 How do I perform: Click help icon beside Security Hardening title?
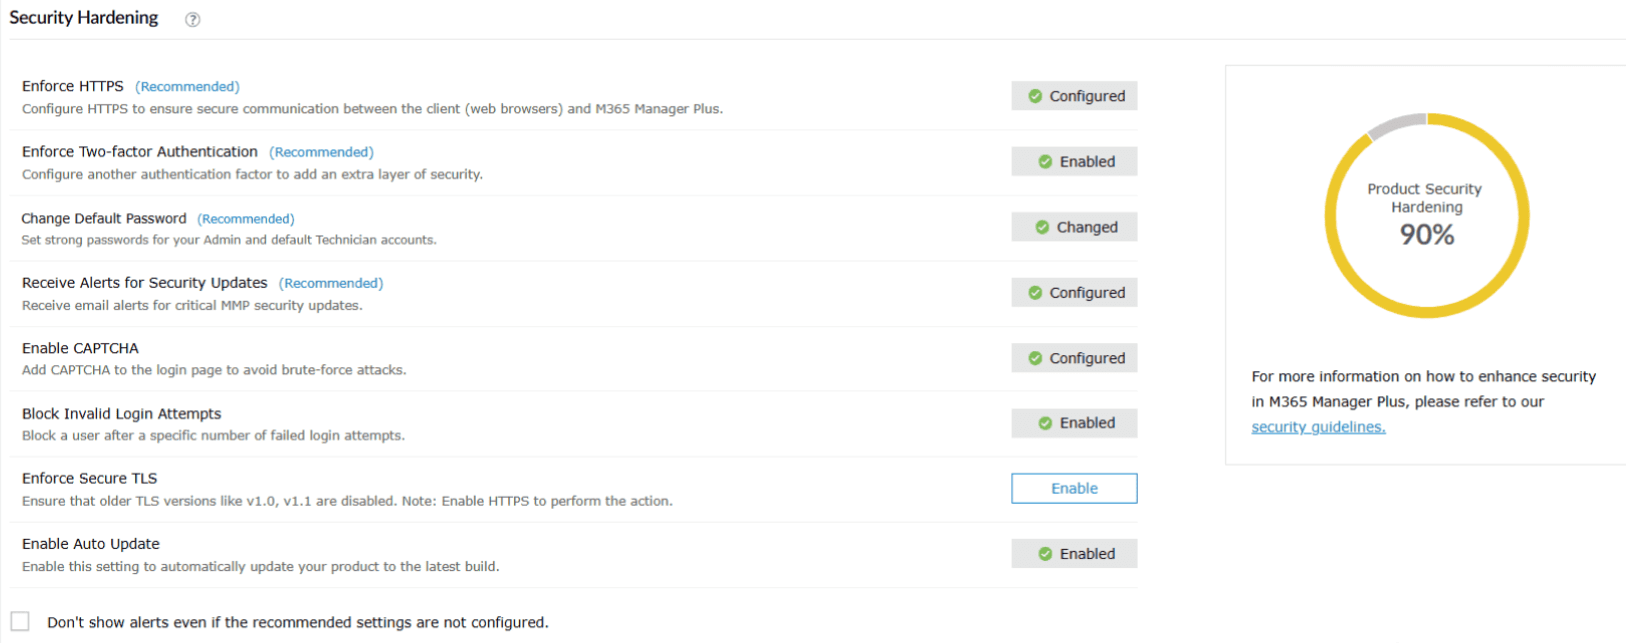pyautogui.click(x=193, y=19)
